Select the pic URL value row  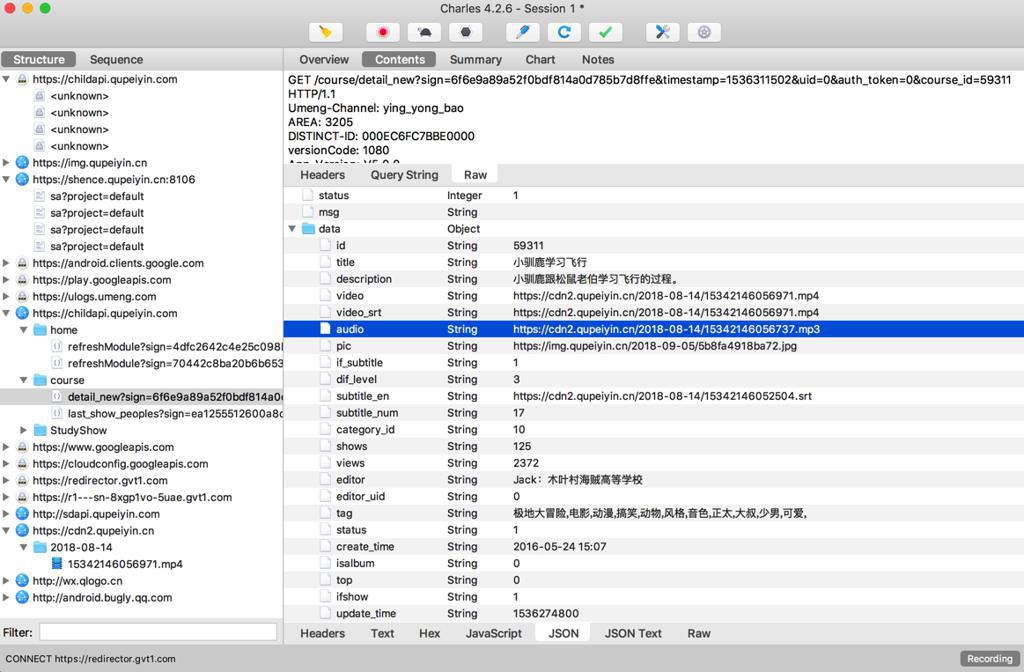coord(654,346)
